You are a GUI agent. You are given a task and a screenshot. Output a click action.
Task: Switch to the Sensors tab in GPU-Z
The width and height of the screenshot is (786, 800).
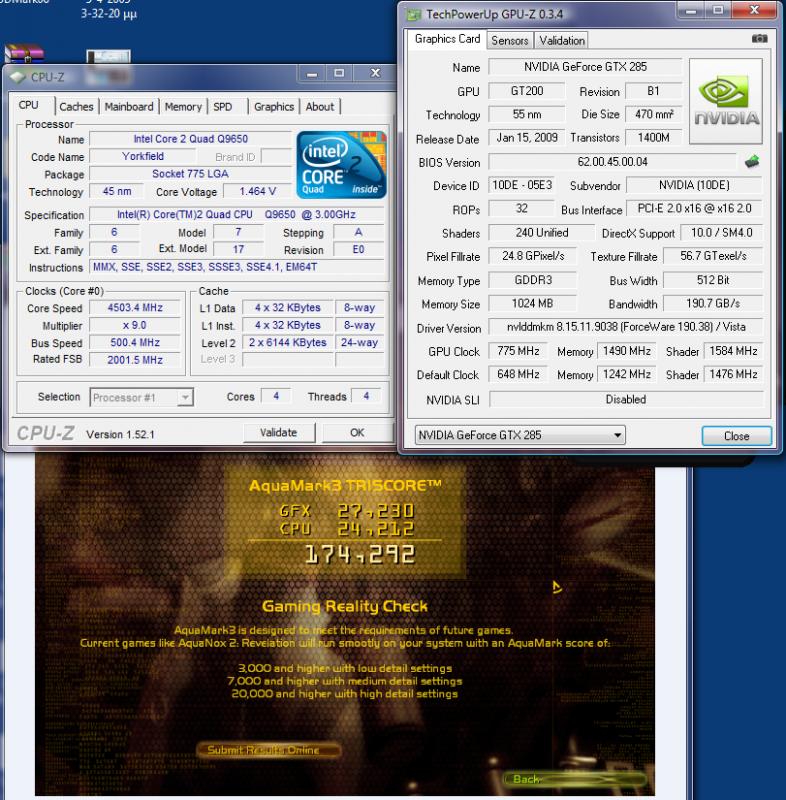tap(510, 40)
